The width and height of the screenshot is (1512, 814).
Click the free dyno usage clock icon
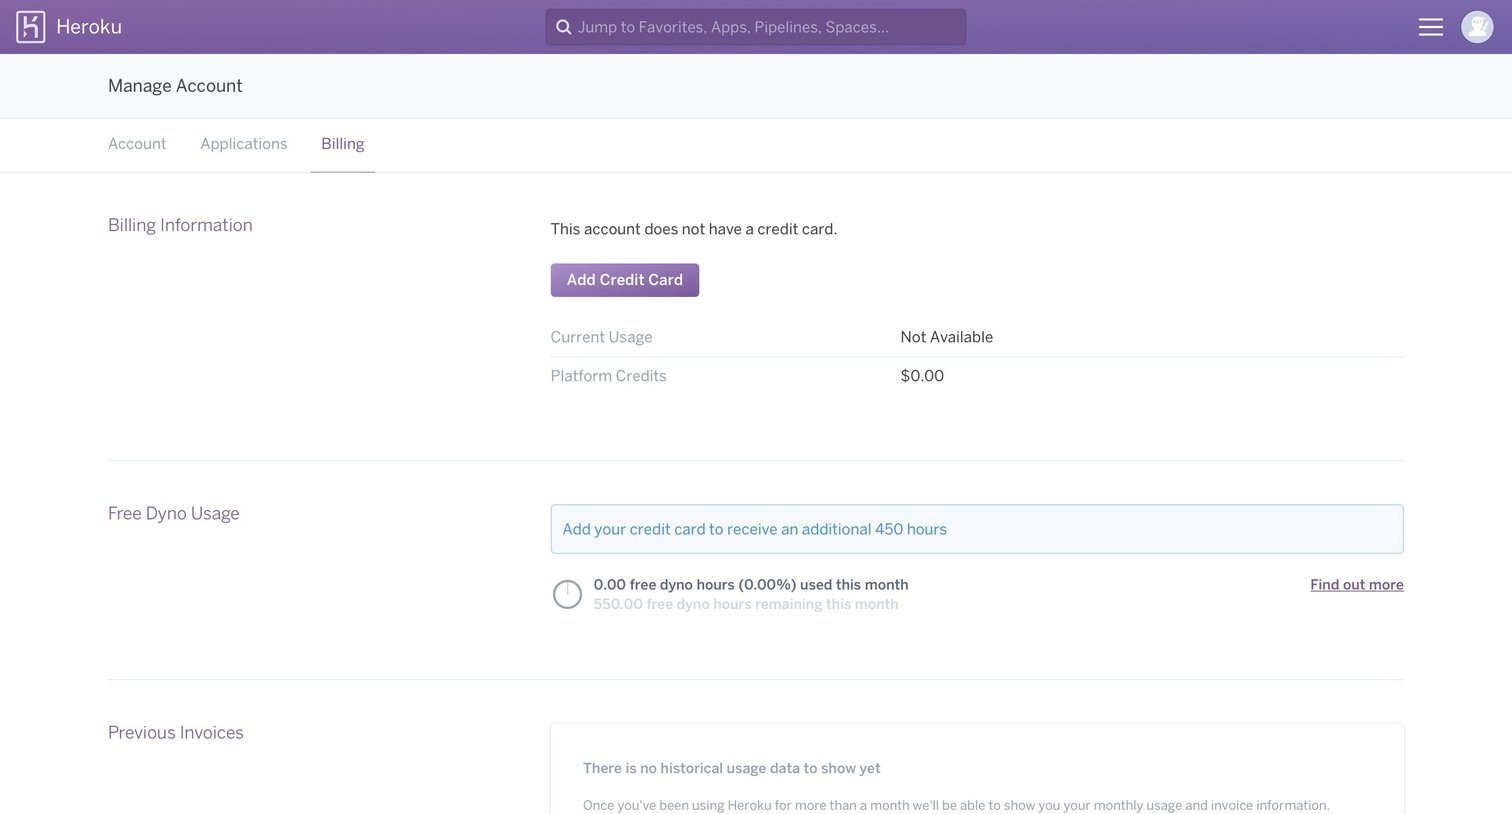pyautogui.click(x=567, y=594)
